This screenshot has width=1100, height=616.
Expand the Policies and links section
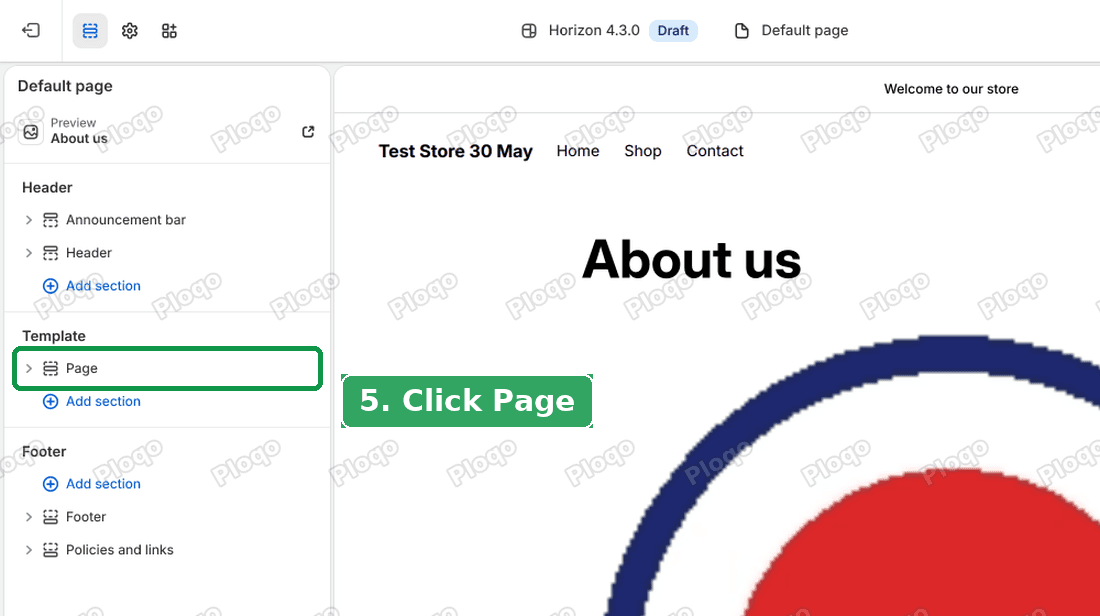coord(29,550)
